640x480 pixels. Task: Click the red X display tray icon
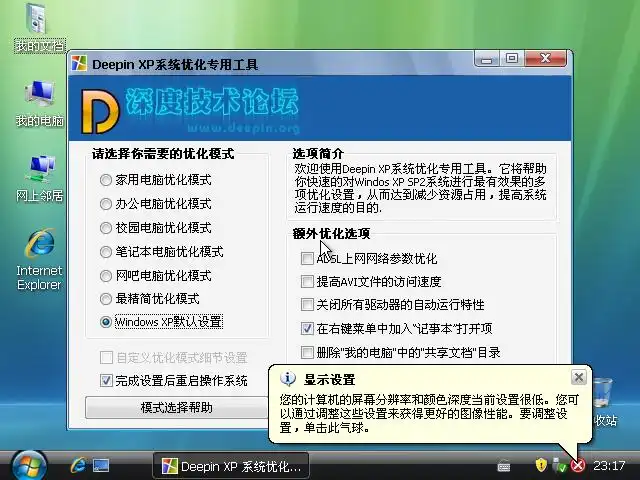pyautogui.click(x=578, y=465)
